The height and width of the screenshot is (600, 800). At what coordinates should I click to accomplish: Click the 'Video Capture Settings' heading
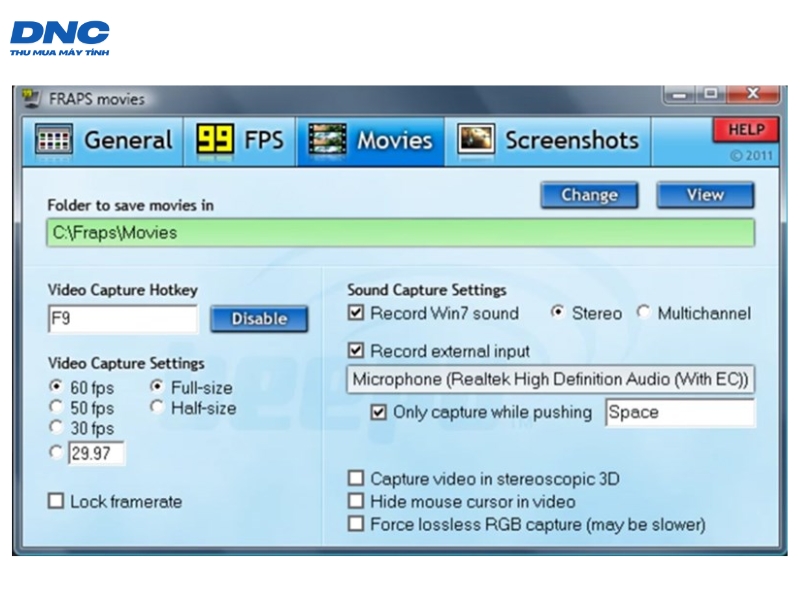coord(126,363)
